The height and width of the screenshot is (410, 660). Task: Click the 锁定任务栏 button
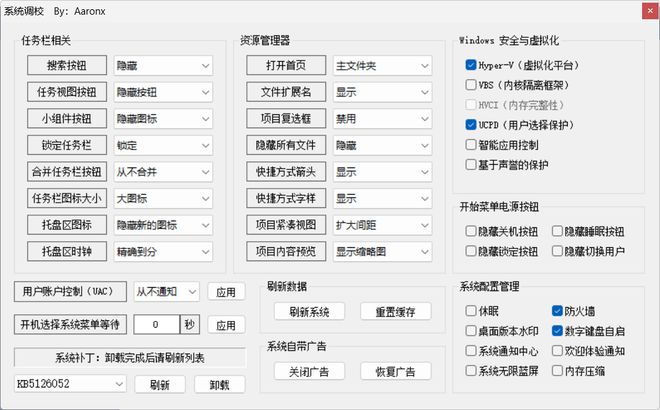pos(67,145)
